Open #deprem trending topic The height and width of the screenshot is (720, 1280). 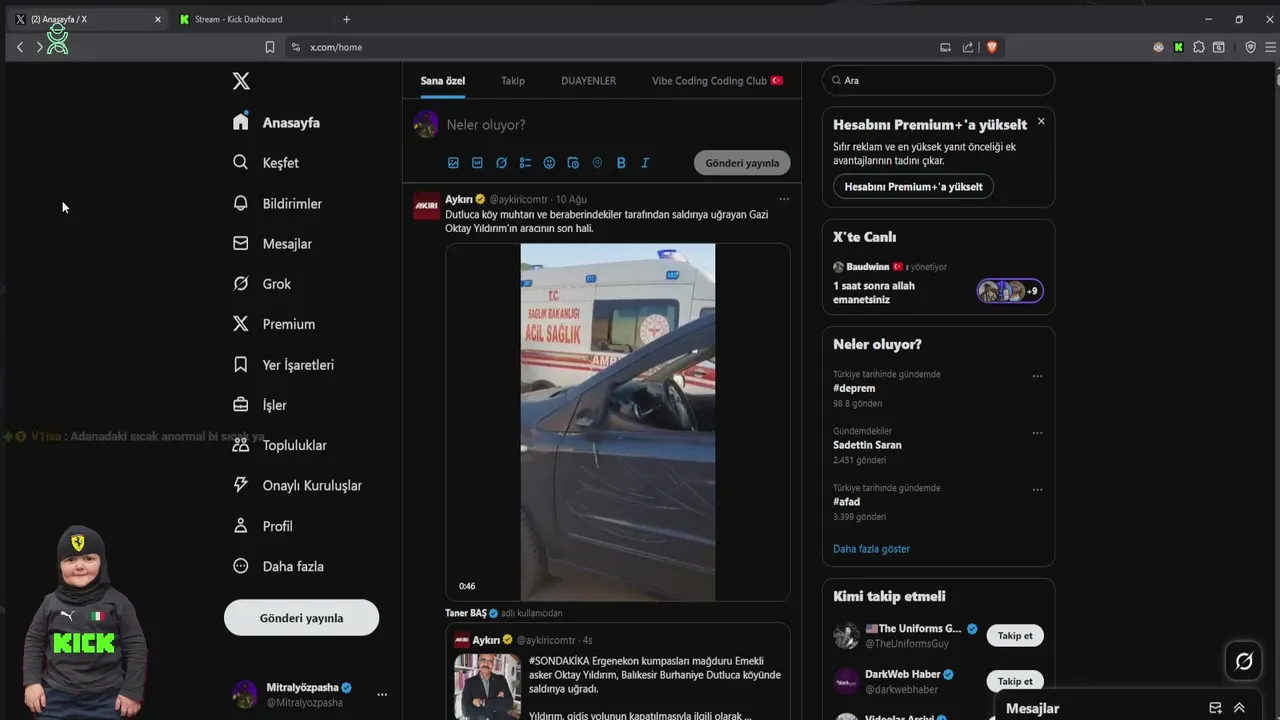point(854,388)
